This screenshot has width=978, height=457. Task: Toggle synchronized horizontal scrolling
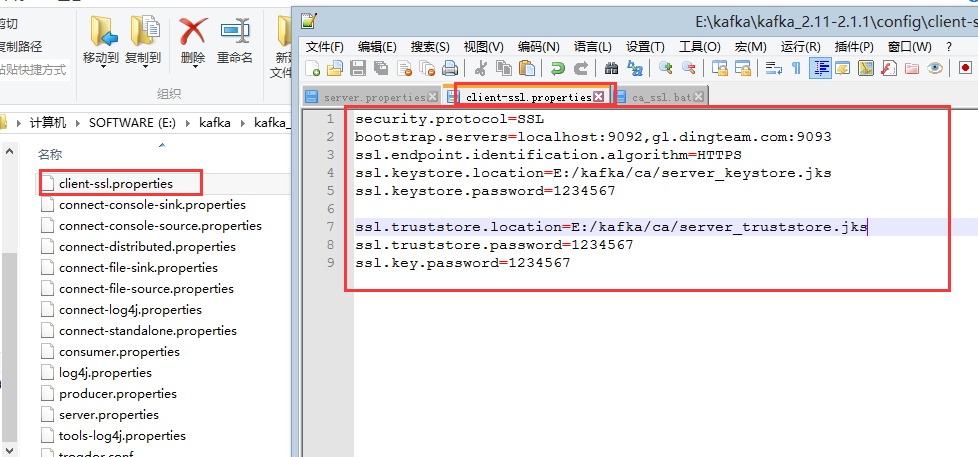tap(742, 69)
